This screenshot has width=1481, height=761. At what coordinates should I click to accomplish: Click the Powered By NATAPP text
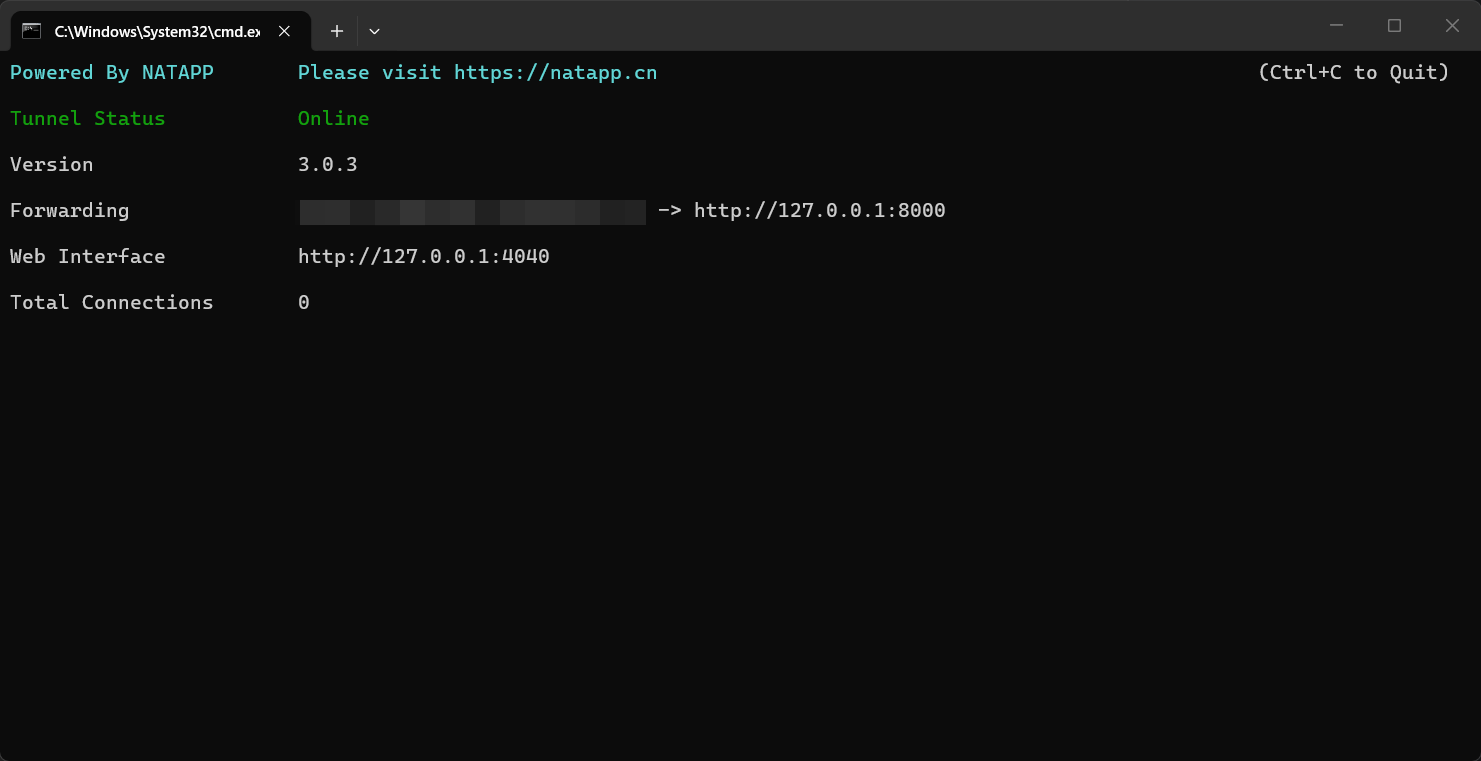point(112,73)
